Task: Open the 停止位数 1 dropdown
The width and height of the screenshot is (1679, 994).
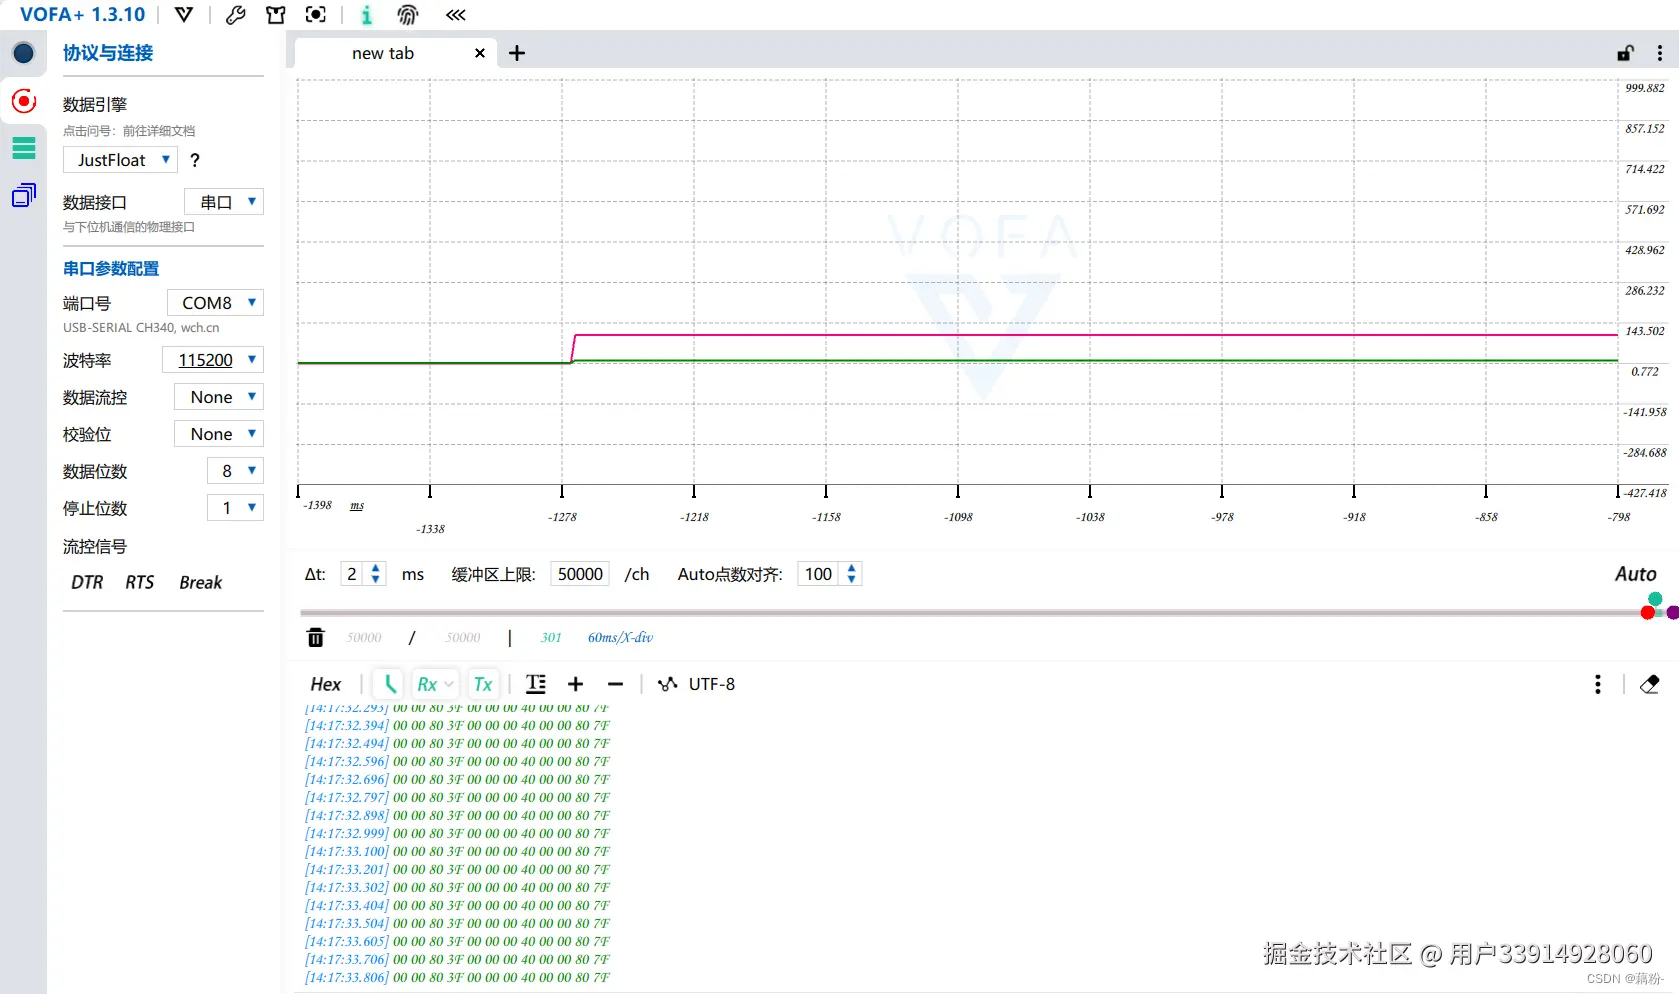Action: (x=236, y=508)
